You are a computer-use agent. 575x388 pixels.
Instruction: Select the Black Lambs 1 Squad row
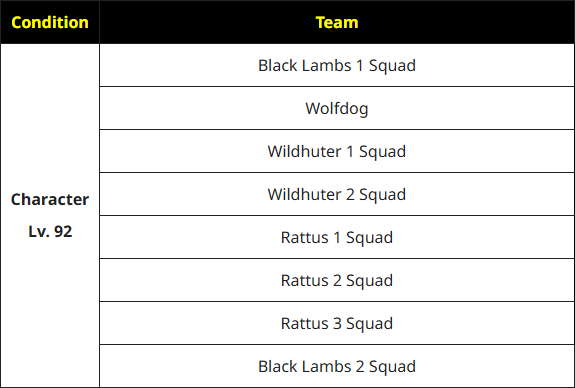[x=337, y=66]
